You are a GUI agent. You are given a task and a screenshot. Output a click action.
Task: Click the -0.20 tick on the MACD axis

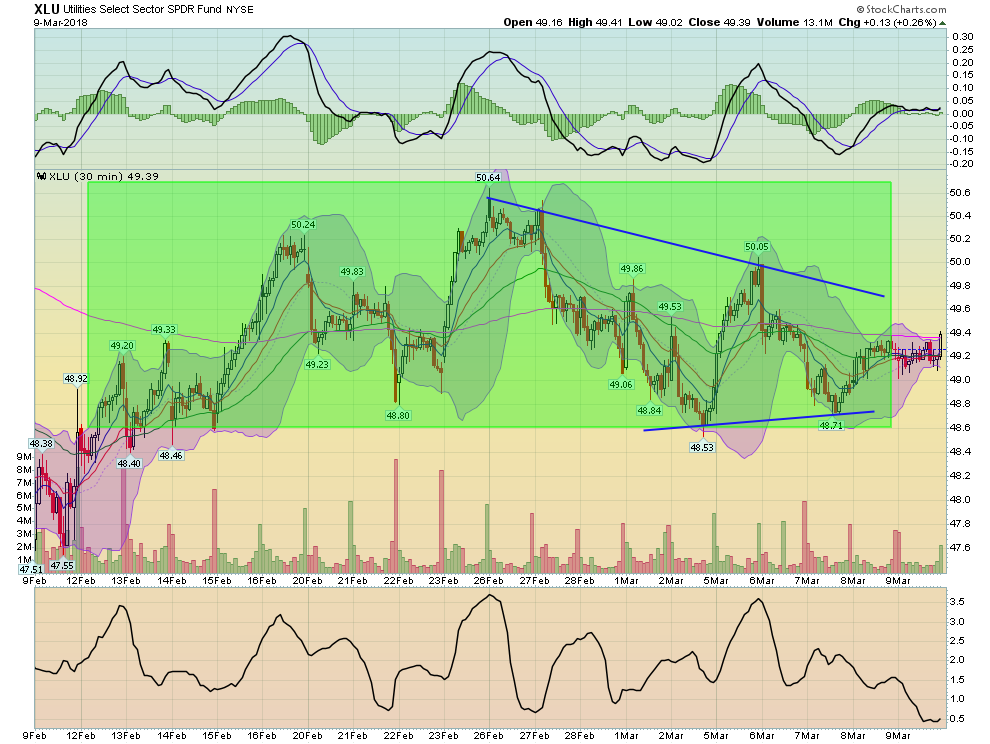click(962, 164)
